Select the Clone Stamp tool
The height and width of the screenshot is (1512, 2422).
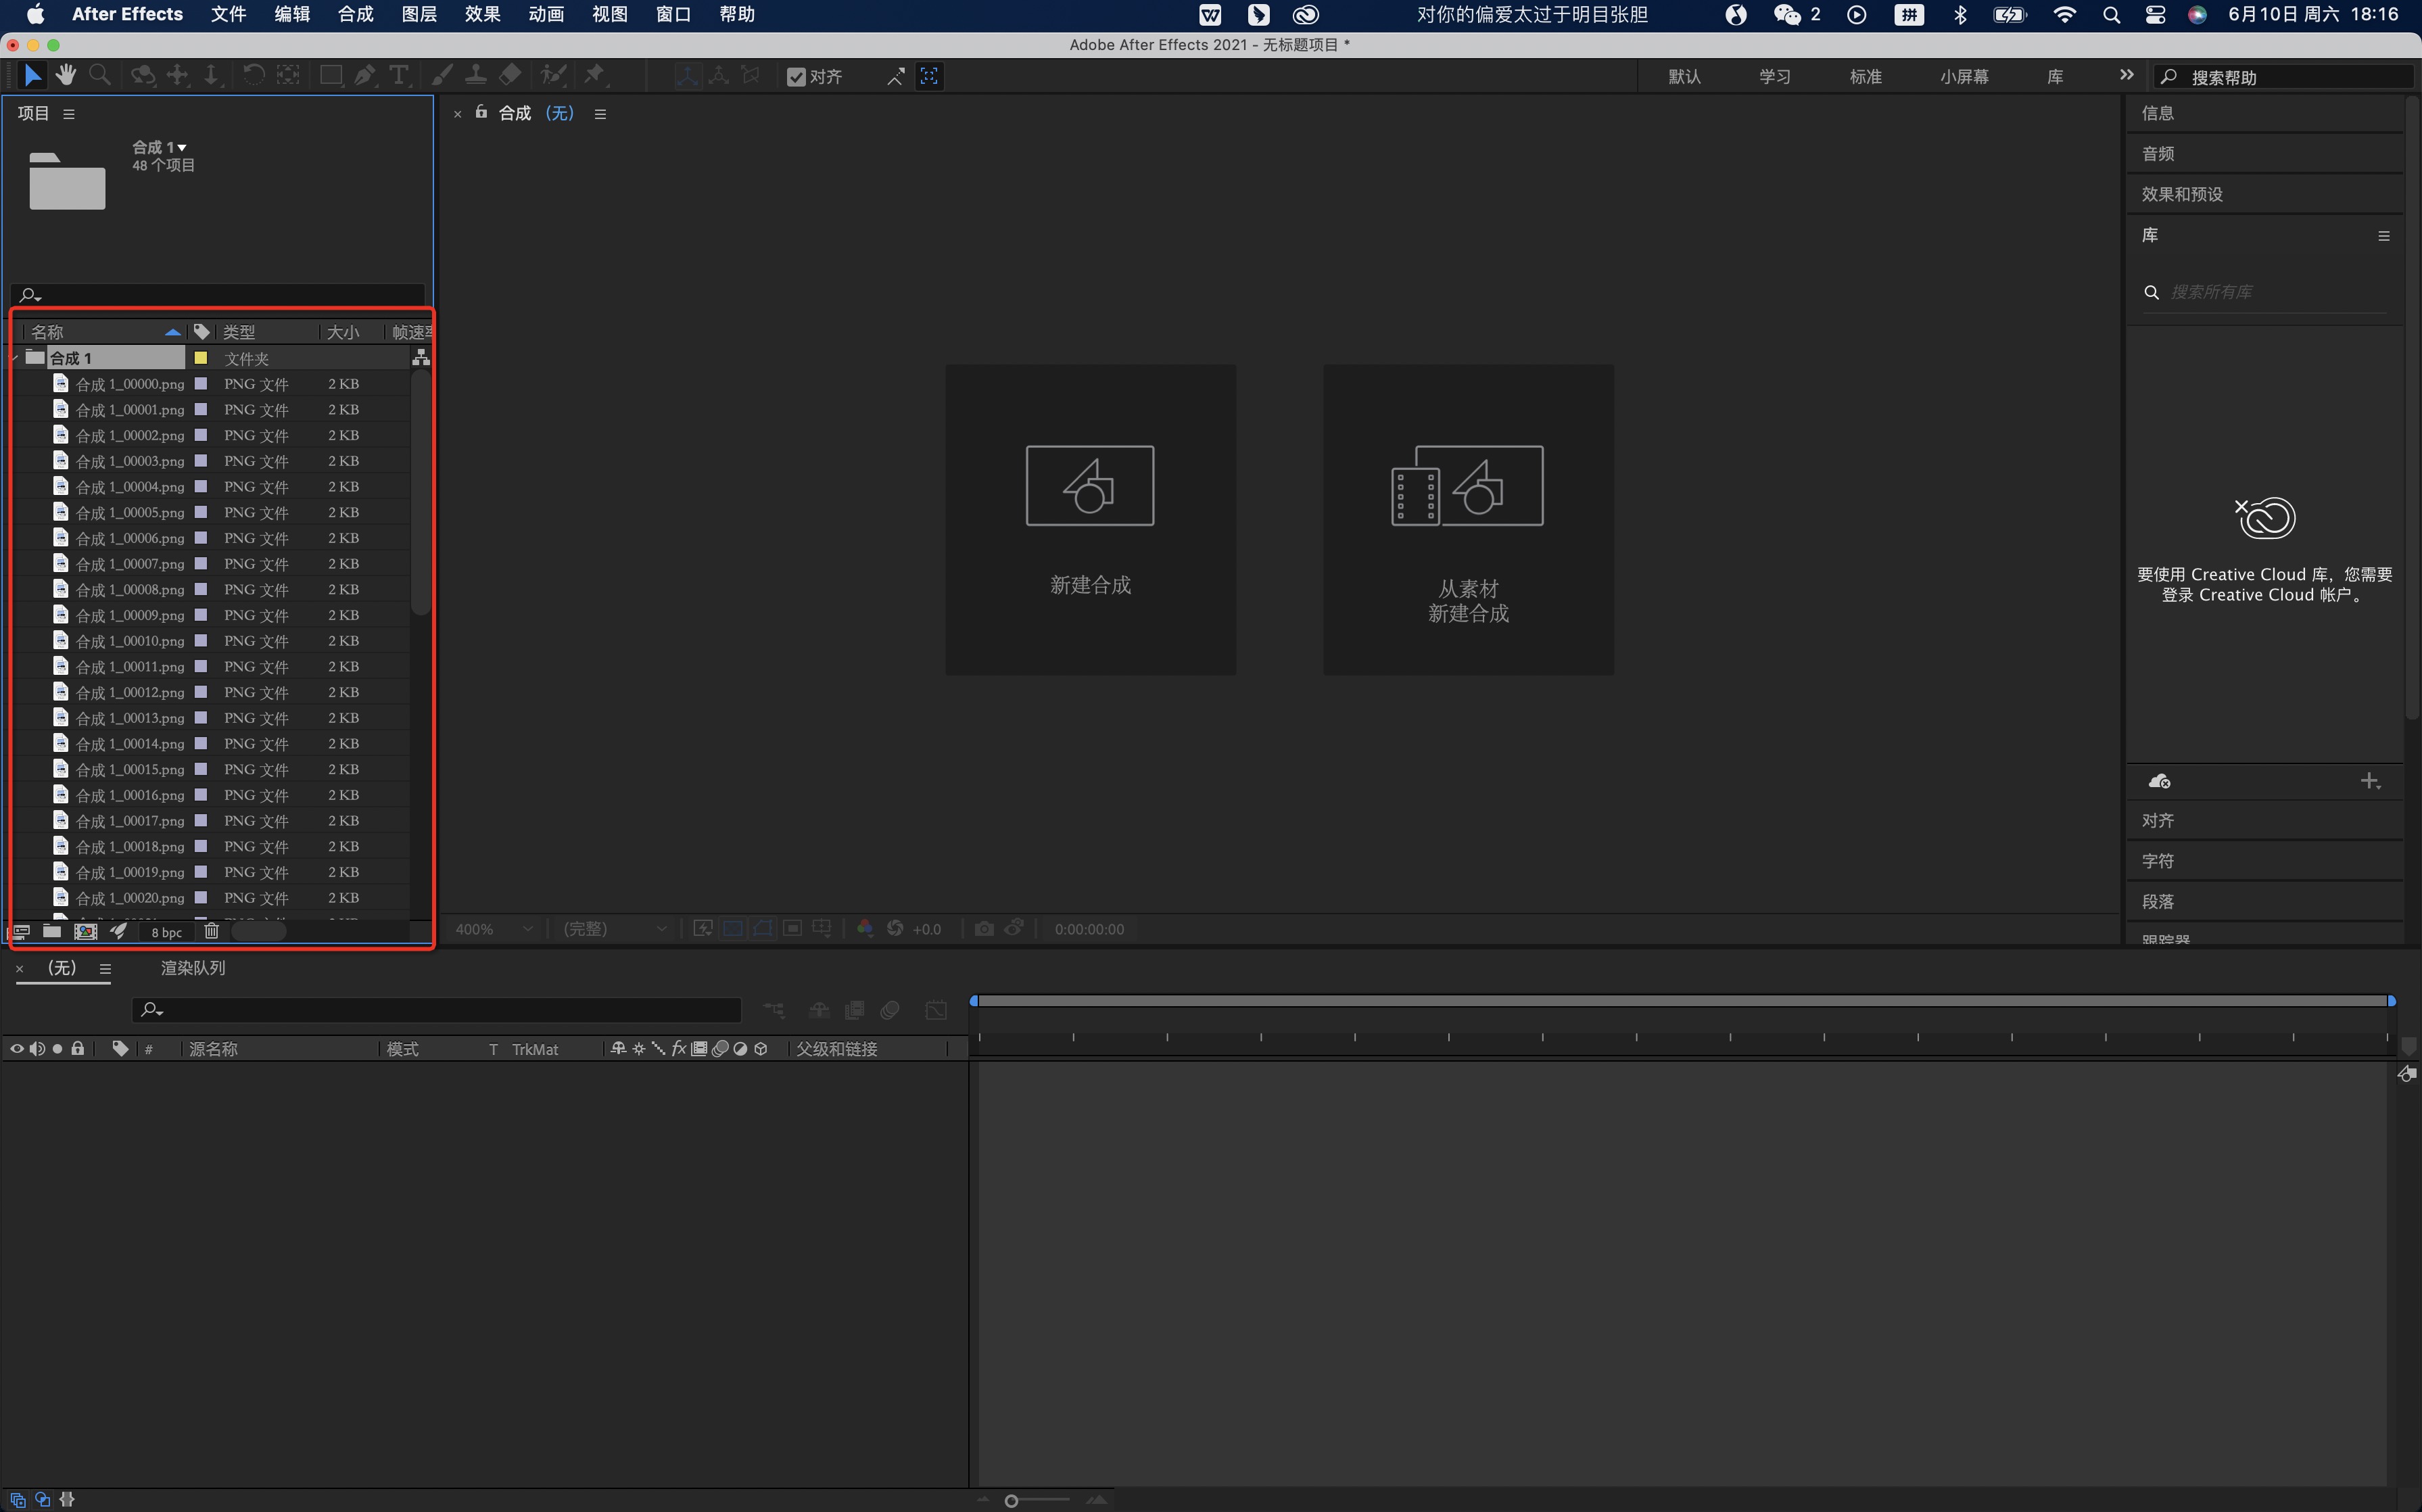476,75
